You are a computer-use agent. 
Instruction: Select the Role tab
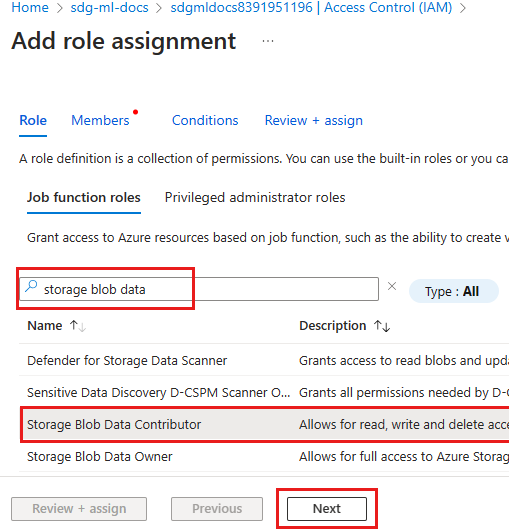click(x=33, y=121)
